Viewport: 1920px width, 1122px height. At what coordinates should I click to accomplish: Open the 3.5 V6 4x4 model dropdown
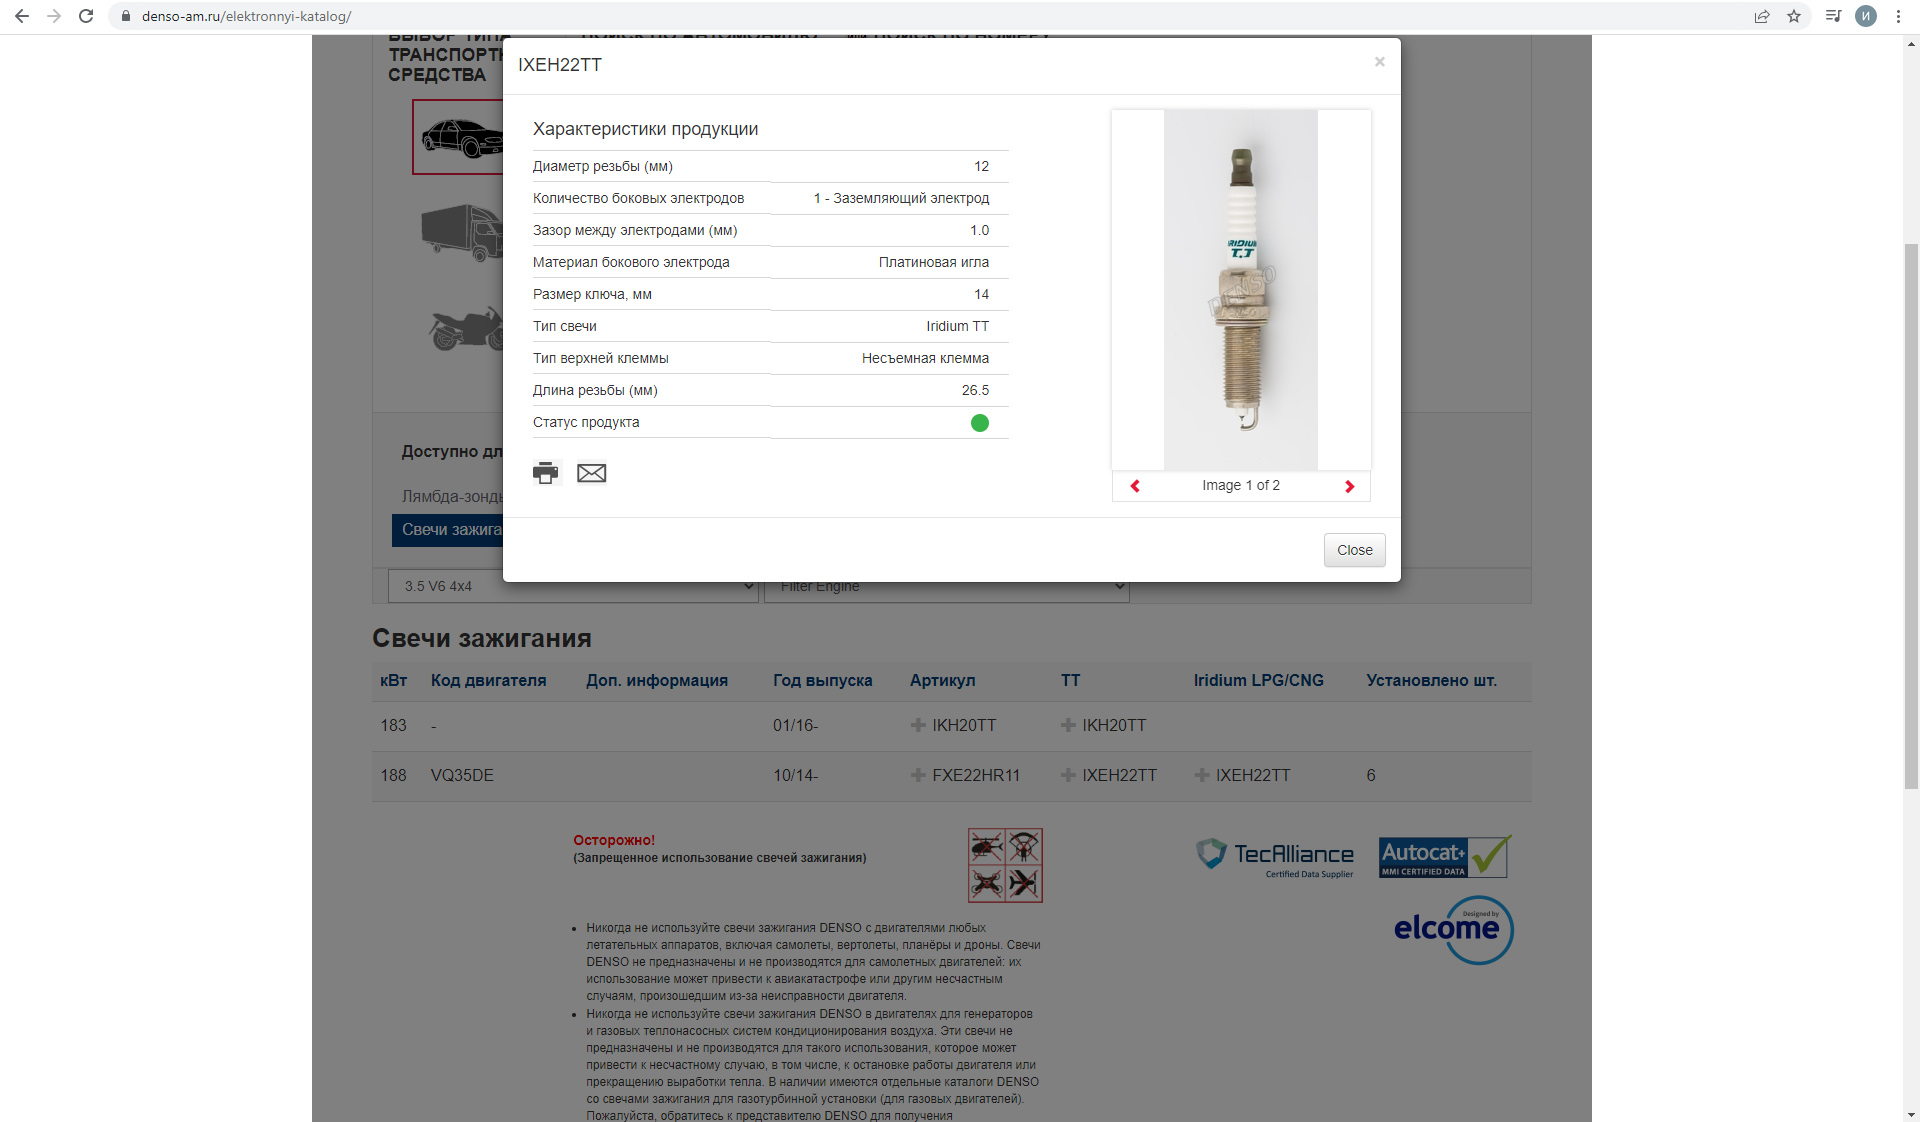pos(572,586)
